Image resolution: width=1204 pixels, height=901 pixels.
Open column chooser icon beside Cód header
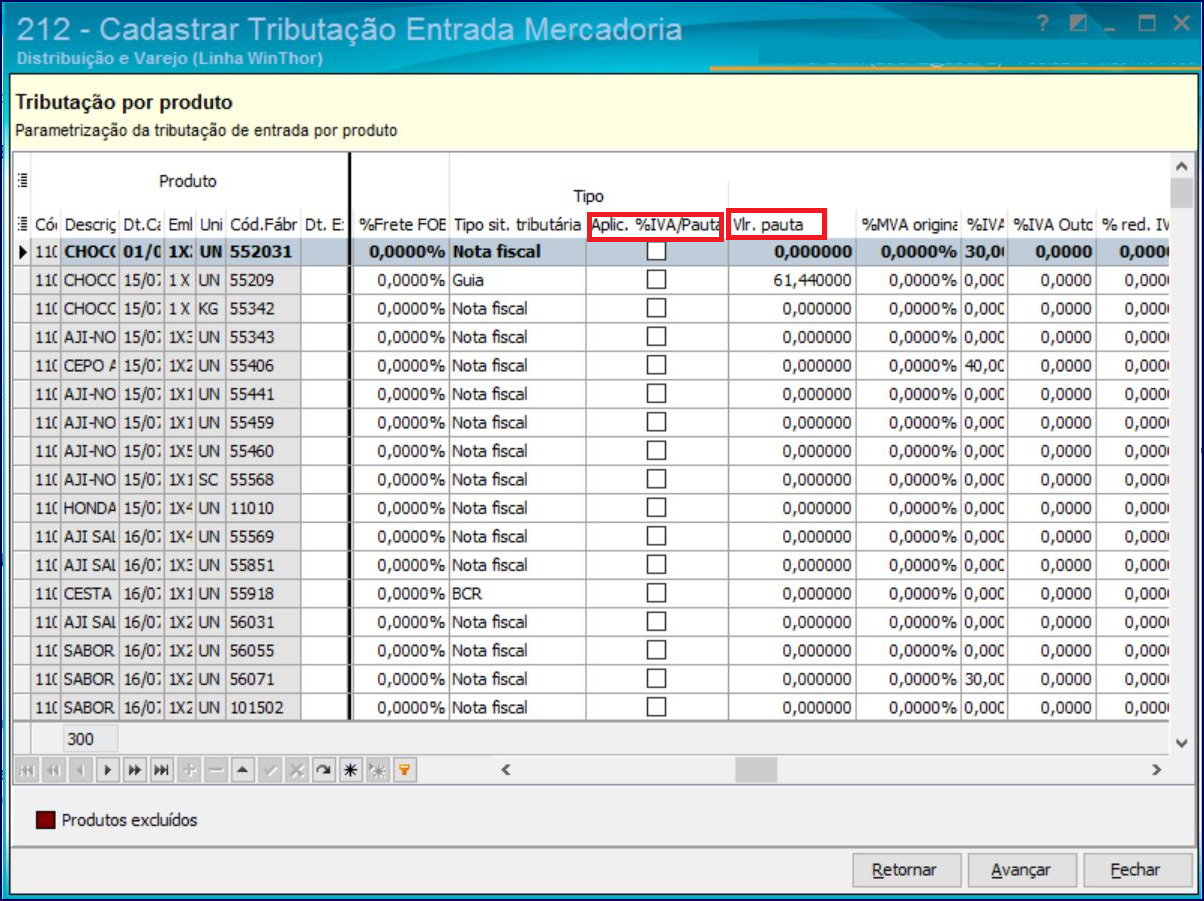point(22,224)
